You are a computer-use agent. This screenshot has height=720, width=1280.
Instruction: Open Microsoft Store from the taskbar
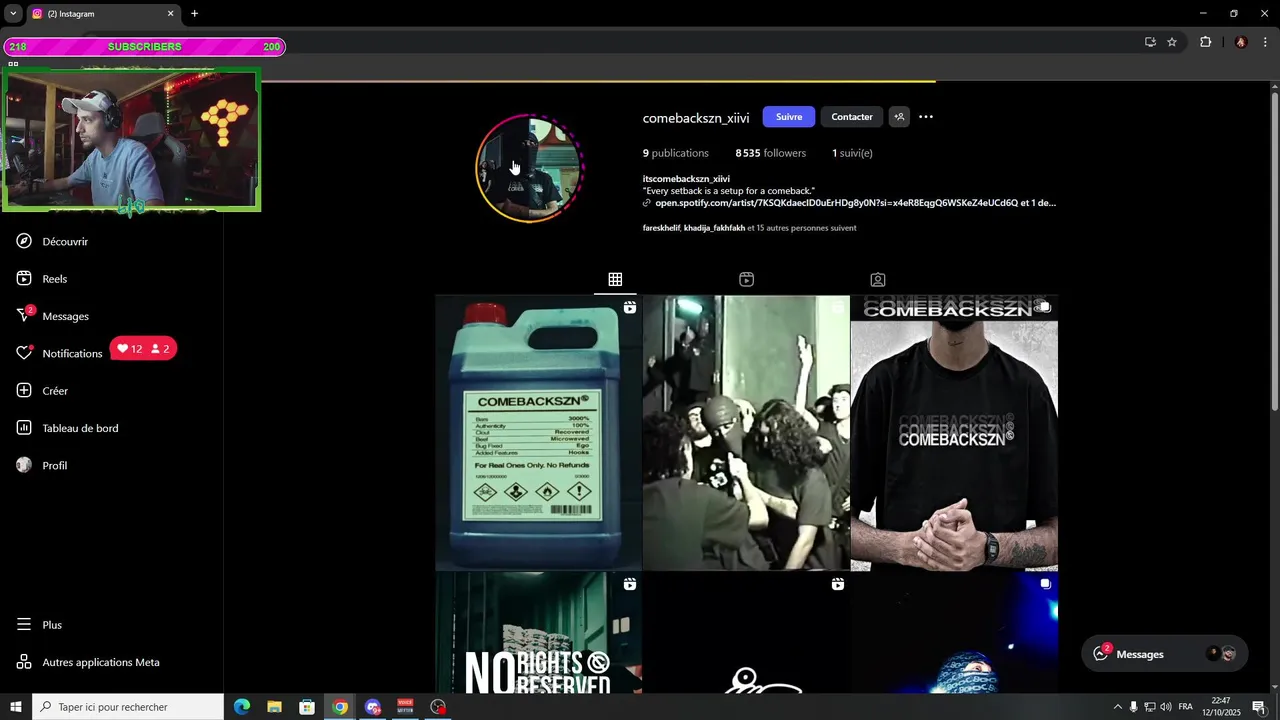[307, 707]
